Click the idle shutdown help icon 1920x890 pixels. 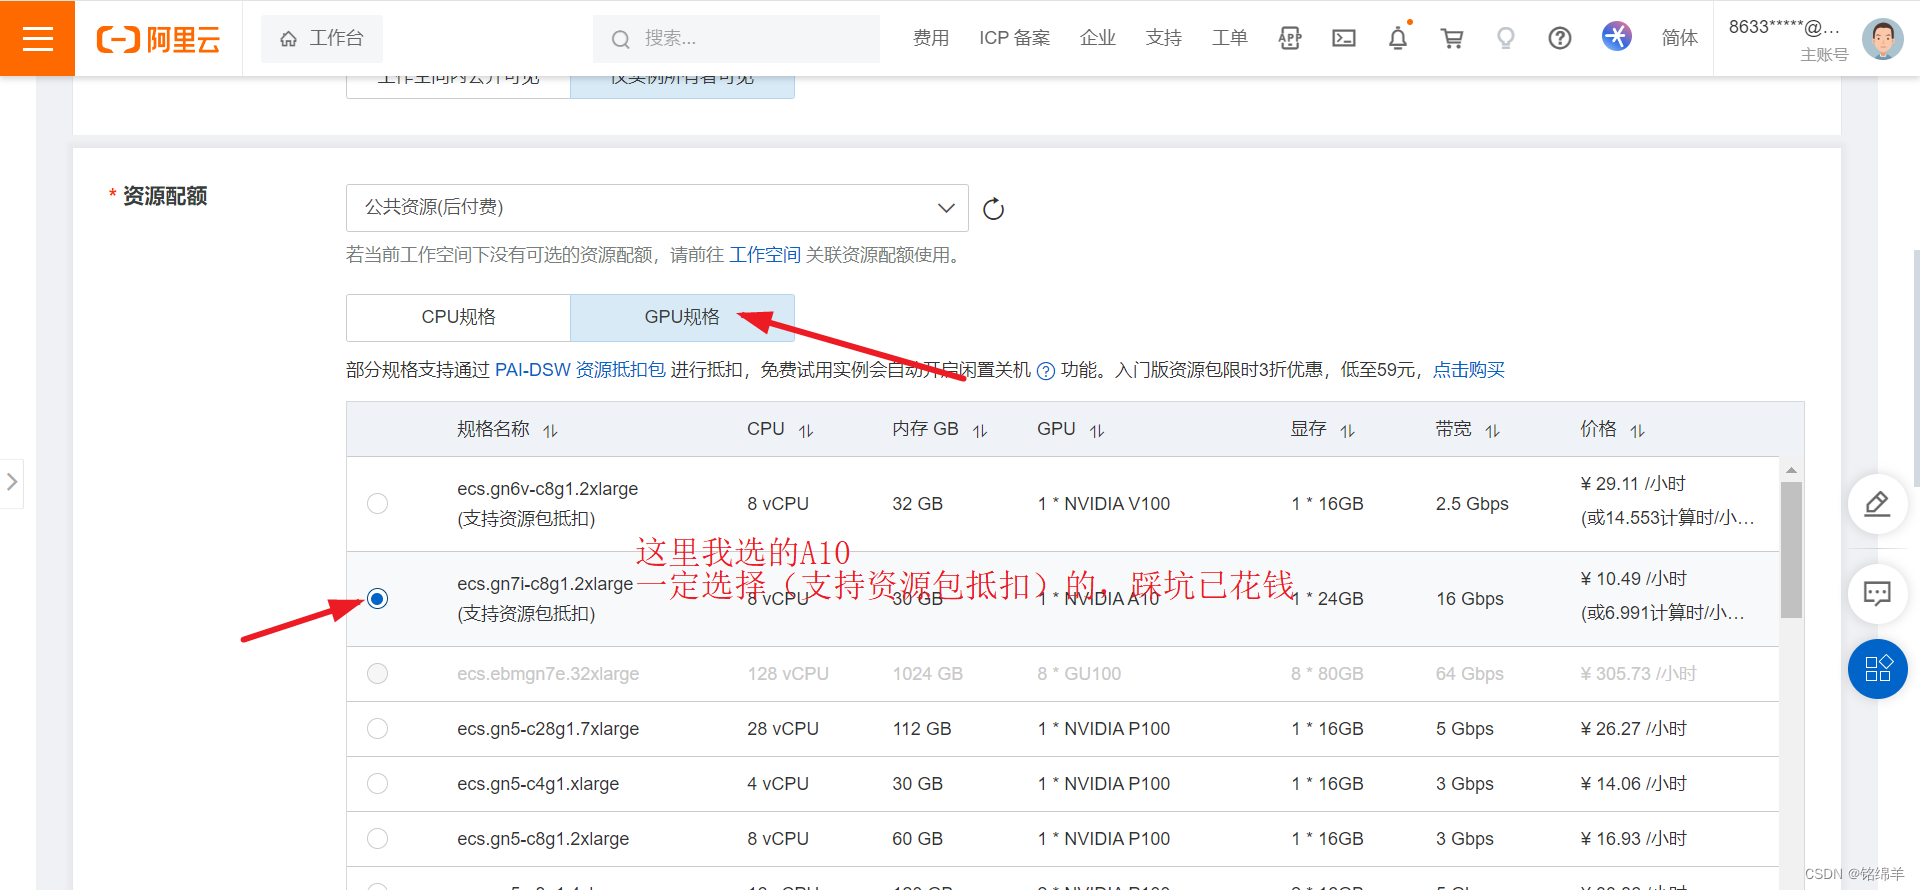point(1046,371)
